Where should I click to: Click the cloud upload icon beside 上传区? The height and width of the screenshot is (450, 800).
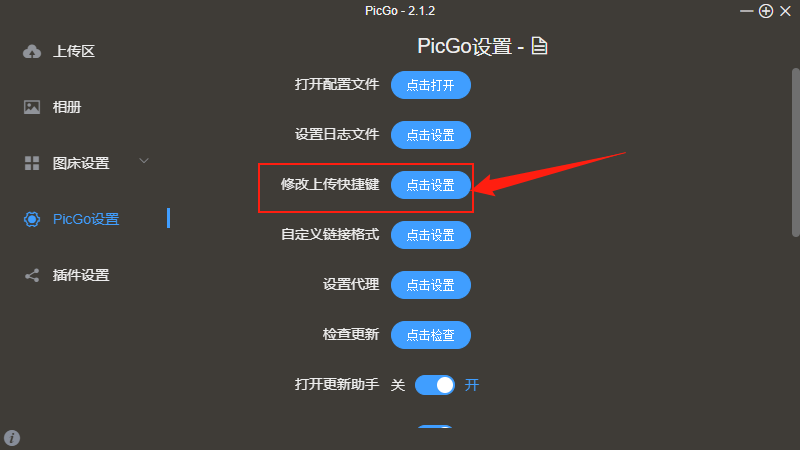(32, 52)
